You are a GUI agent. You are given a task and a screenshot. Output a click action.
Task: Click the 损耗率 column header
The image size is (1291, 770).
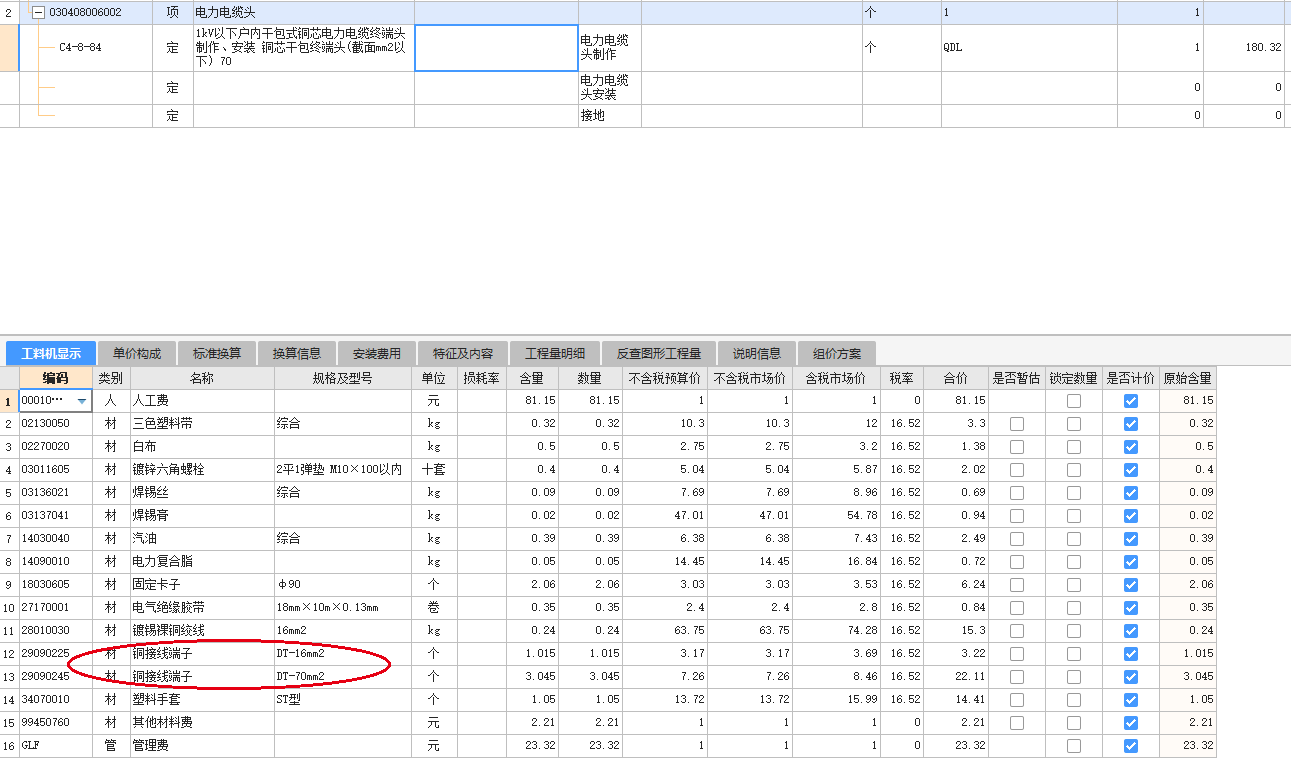[482, 378]
